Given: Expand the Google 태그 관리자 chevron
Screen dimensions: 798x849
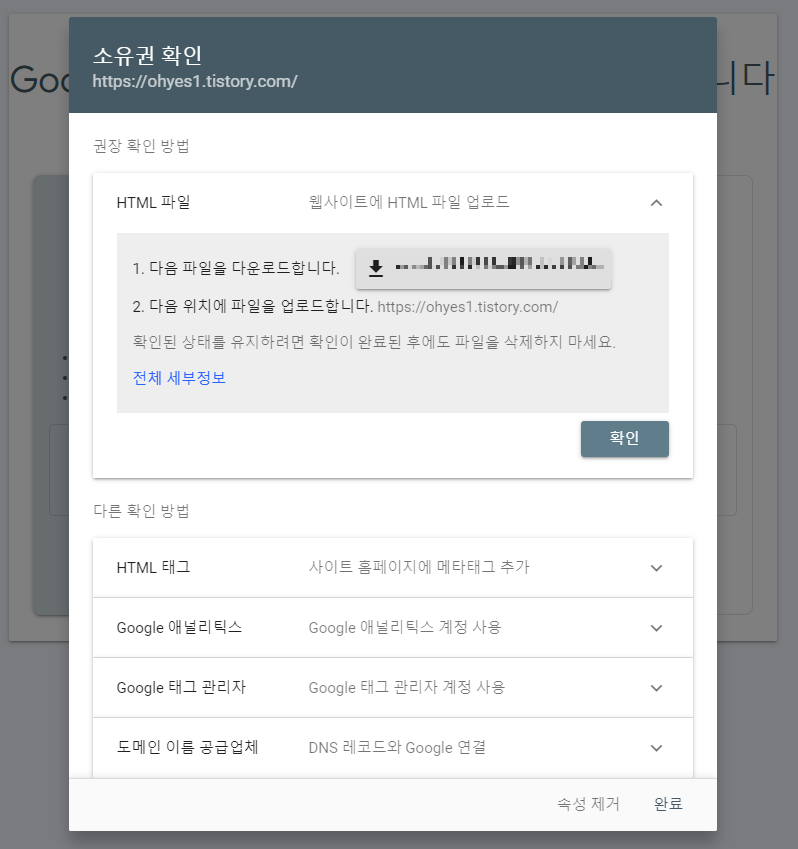Looking at the screenshot, I should pyautogui.click(x=656, y=688).
